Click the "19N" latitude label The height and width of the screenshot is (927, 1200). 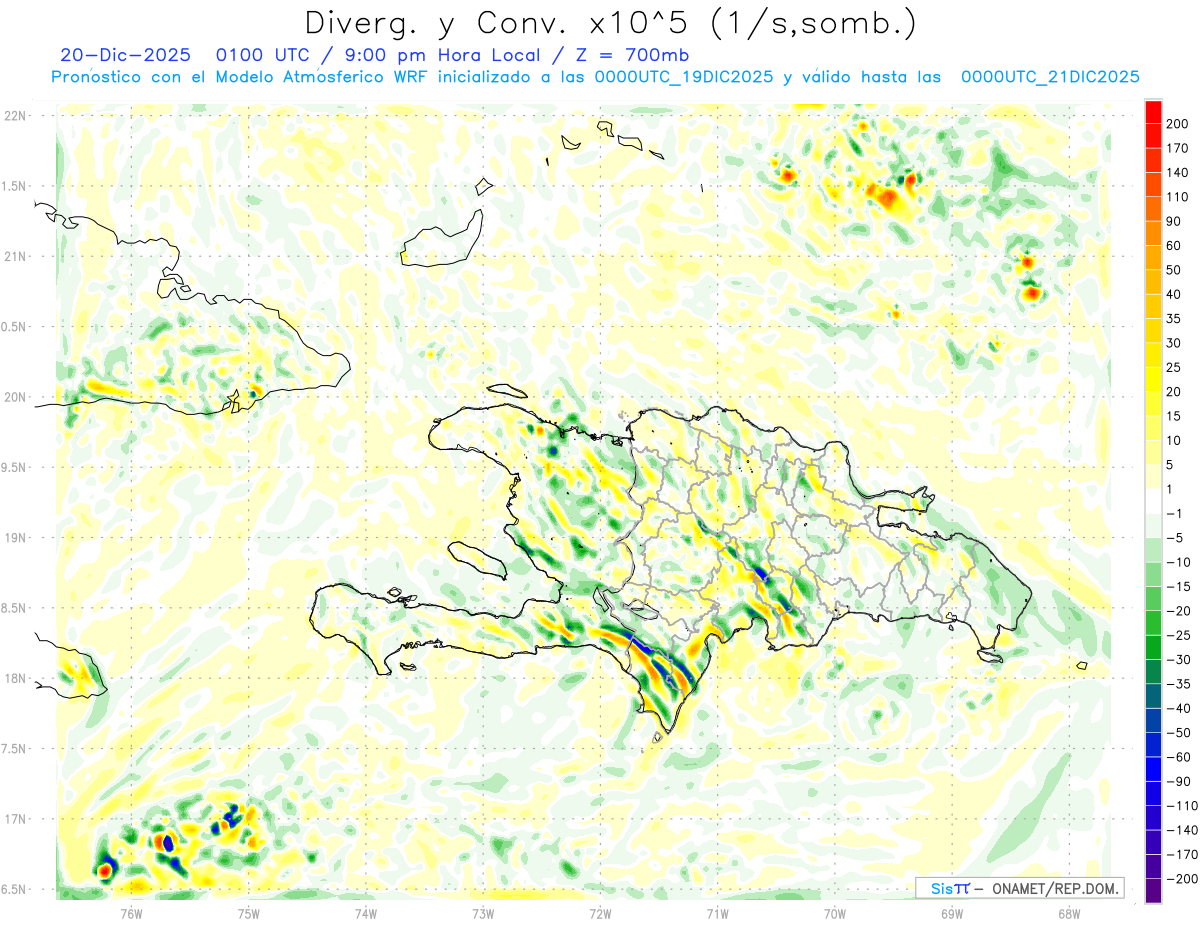pyautogui.click(x=15, y=538)
